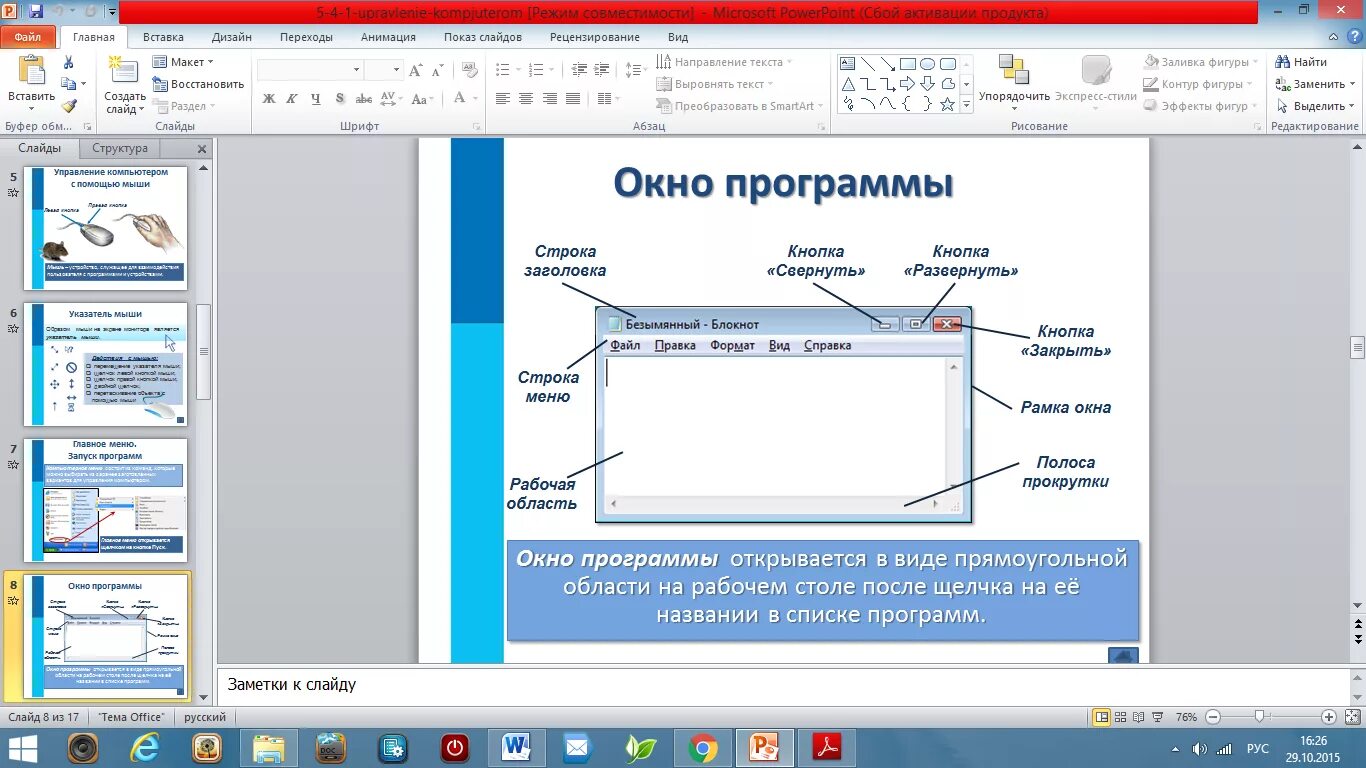Click the numbered list icon
This screenshot has width=1366, height=768.
click(535, 70)
